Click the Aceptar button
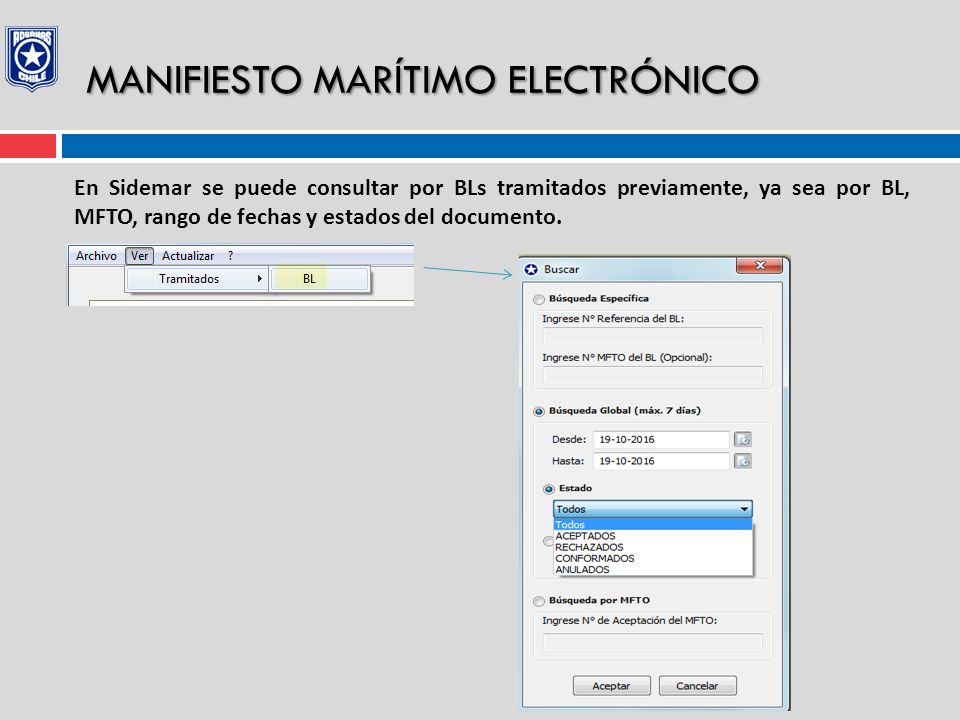The width and height of the screenshot is (960, 720). click(x=612, y=686)
